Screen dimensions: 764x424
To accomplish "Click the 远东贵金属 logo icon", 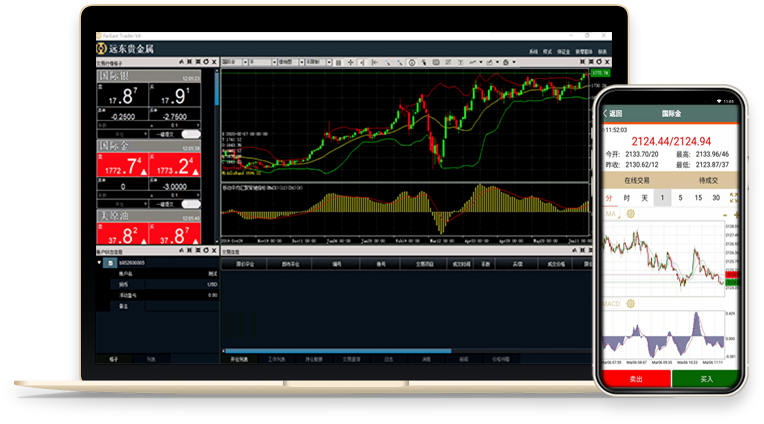I will click(x=100, y=47).
